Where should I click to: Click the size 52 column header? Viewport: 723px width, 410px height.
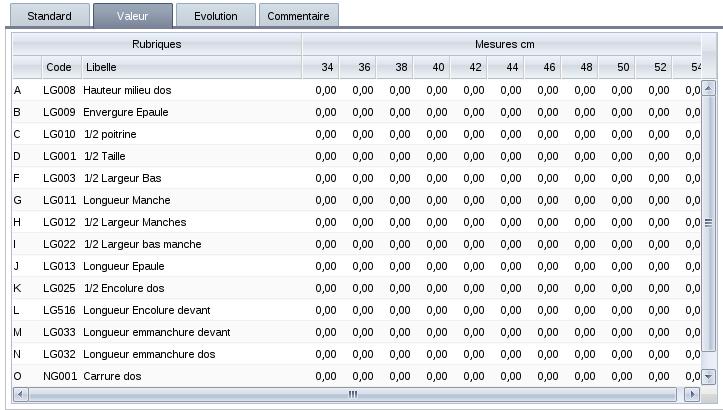coord(660,67)
